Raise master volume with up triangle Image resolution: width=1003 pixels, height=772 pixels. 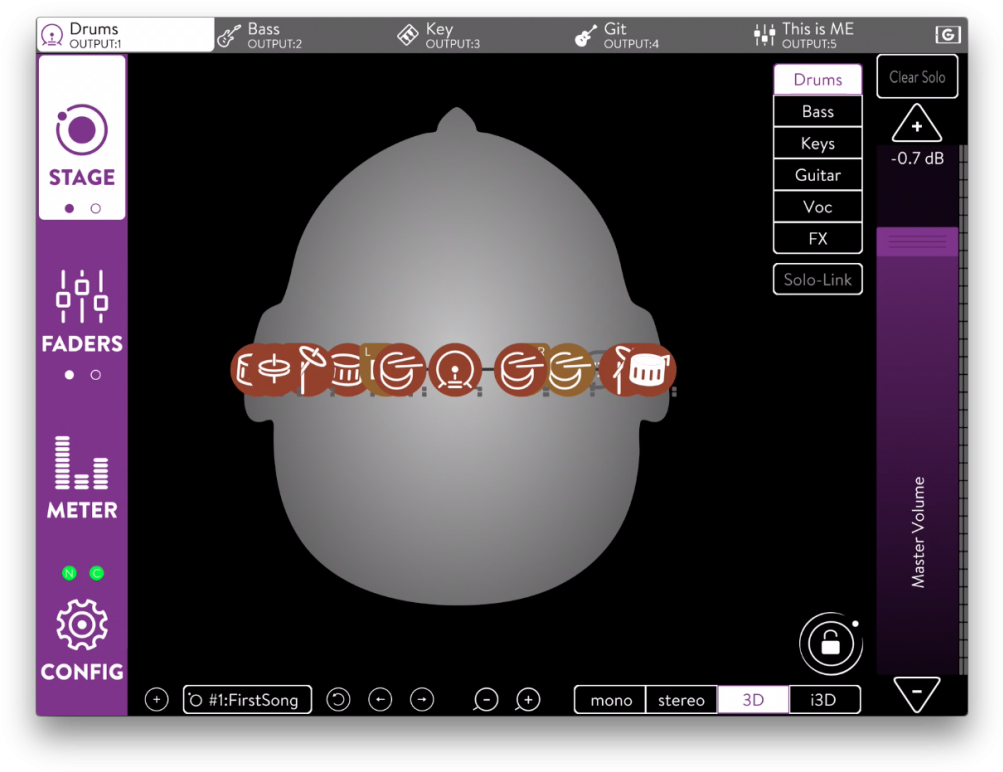(916, 126)
